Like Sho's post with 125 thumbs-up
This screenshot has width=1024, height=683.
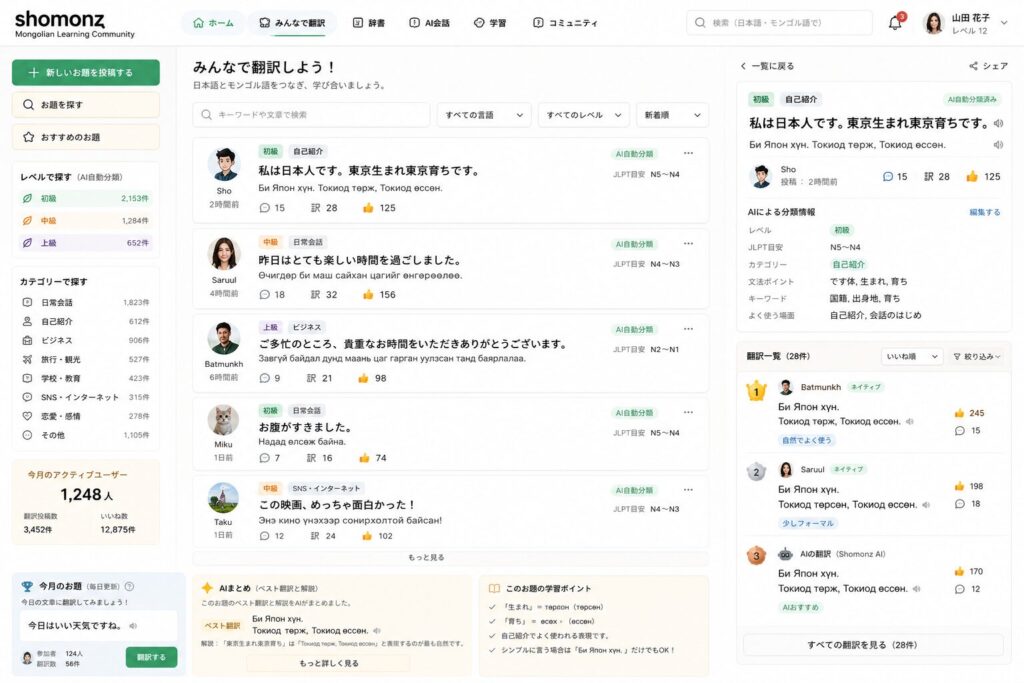(x=379, y=208)
